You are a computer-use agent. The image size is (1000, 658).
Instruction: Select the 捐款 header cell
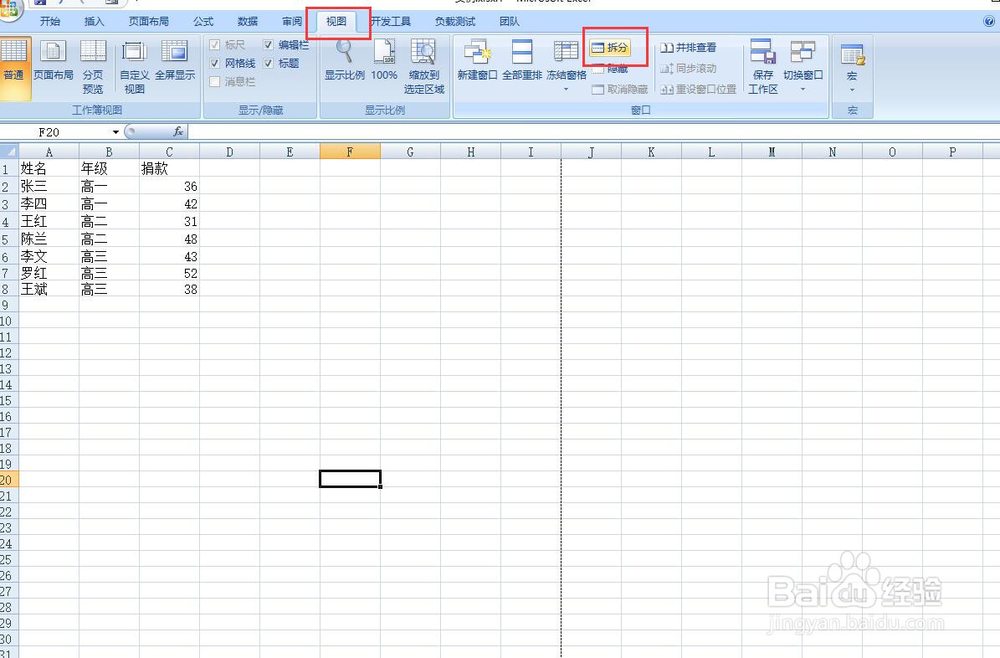click(170, 168)
